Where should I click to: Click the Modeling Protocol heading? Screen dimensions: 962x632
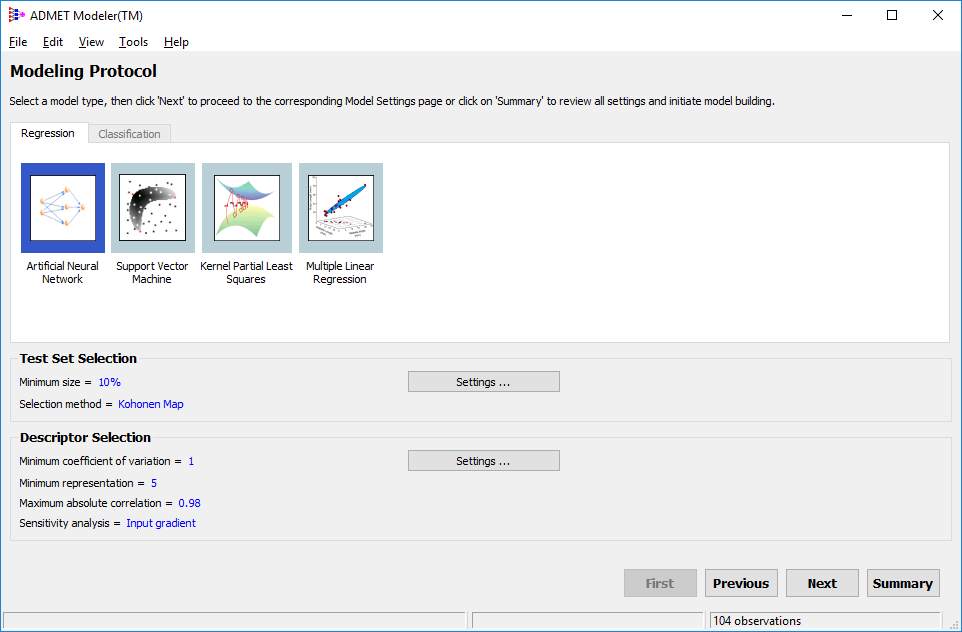[x=83, y=71]
